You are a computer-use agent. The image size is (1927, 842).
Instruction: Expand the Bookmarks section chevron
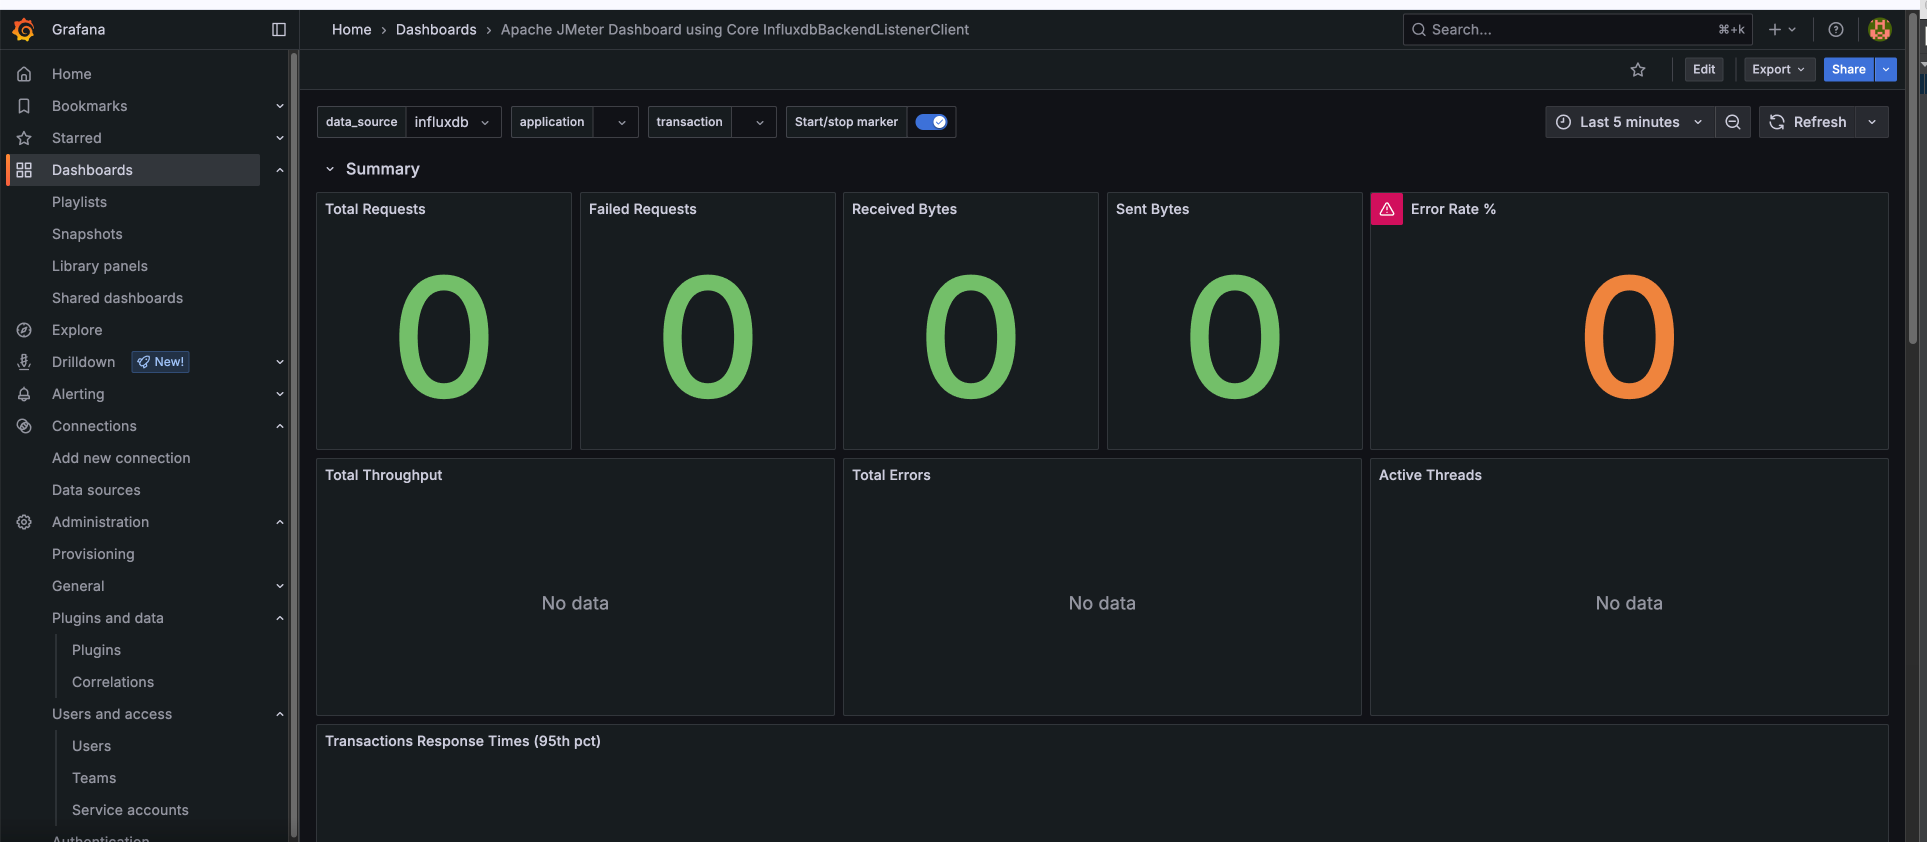coord(280,106)
